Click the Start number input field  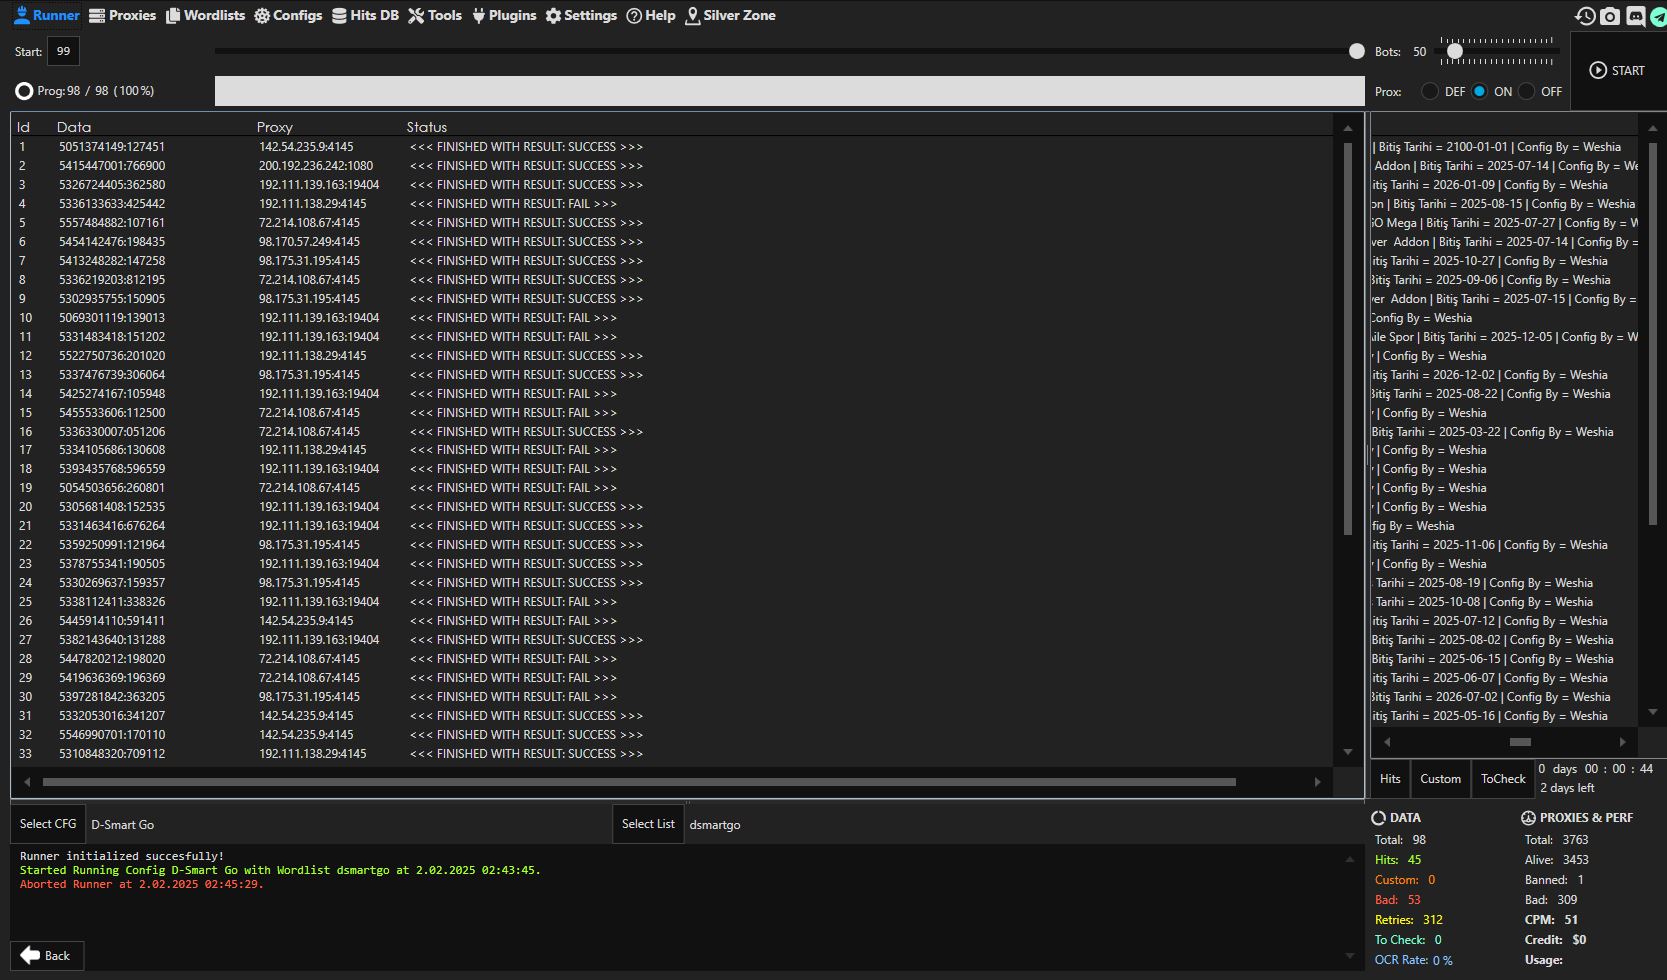point(63,51)
